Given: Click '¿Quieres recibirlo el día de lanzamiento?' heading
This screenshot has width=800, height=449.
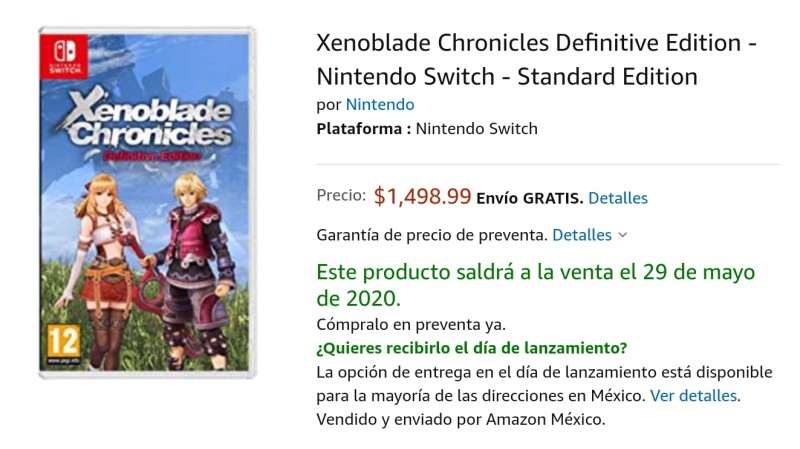Looking at the screenshot, I should (x=471, y=348).
